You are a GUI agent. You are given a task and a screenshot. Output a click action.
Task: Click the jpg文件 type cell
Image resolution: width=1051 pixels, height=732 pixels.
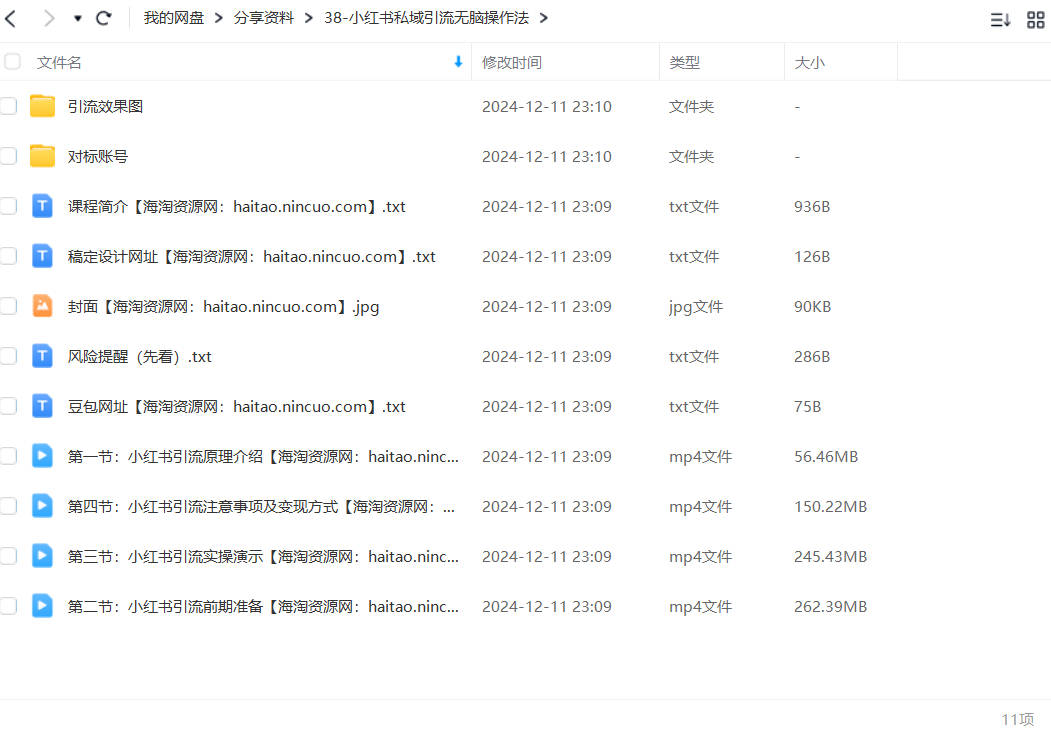[x=696, y=307]
